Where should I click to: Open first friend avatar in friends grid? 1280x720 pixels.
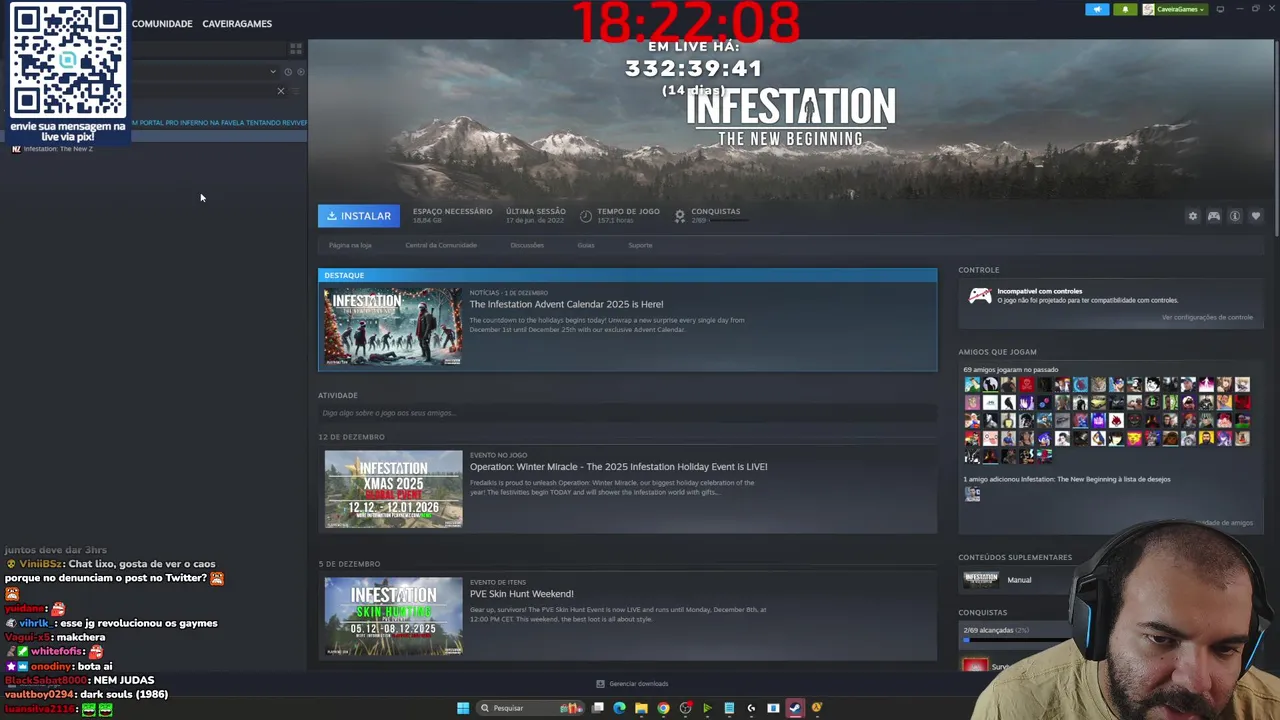pos(972,384)
